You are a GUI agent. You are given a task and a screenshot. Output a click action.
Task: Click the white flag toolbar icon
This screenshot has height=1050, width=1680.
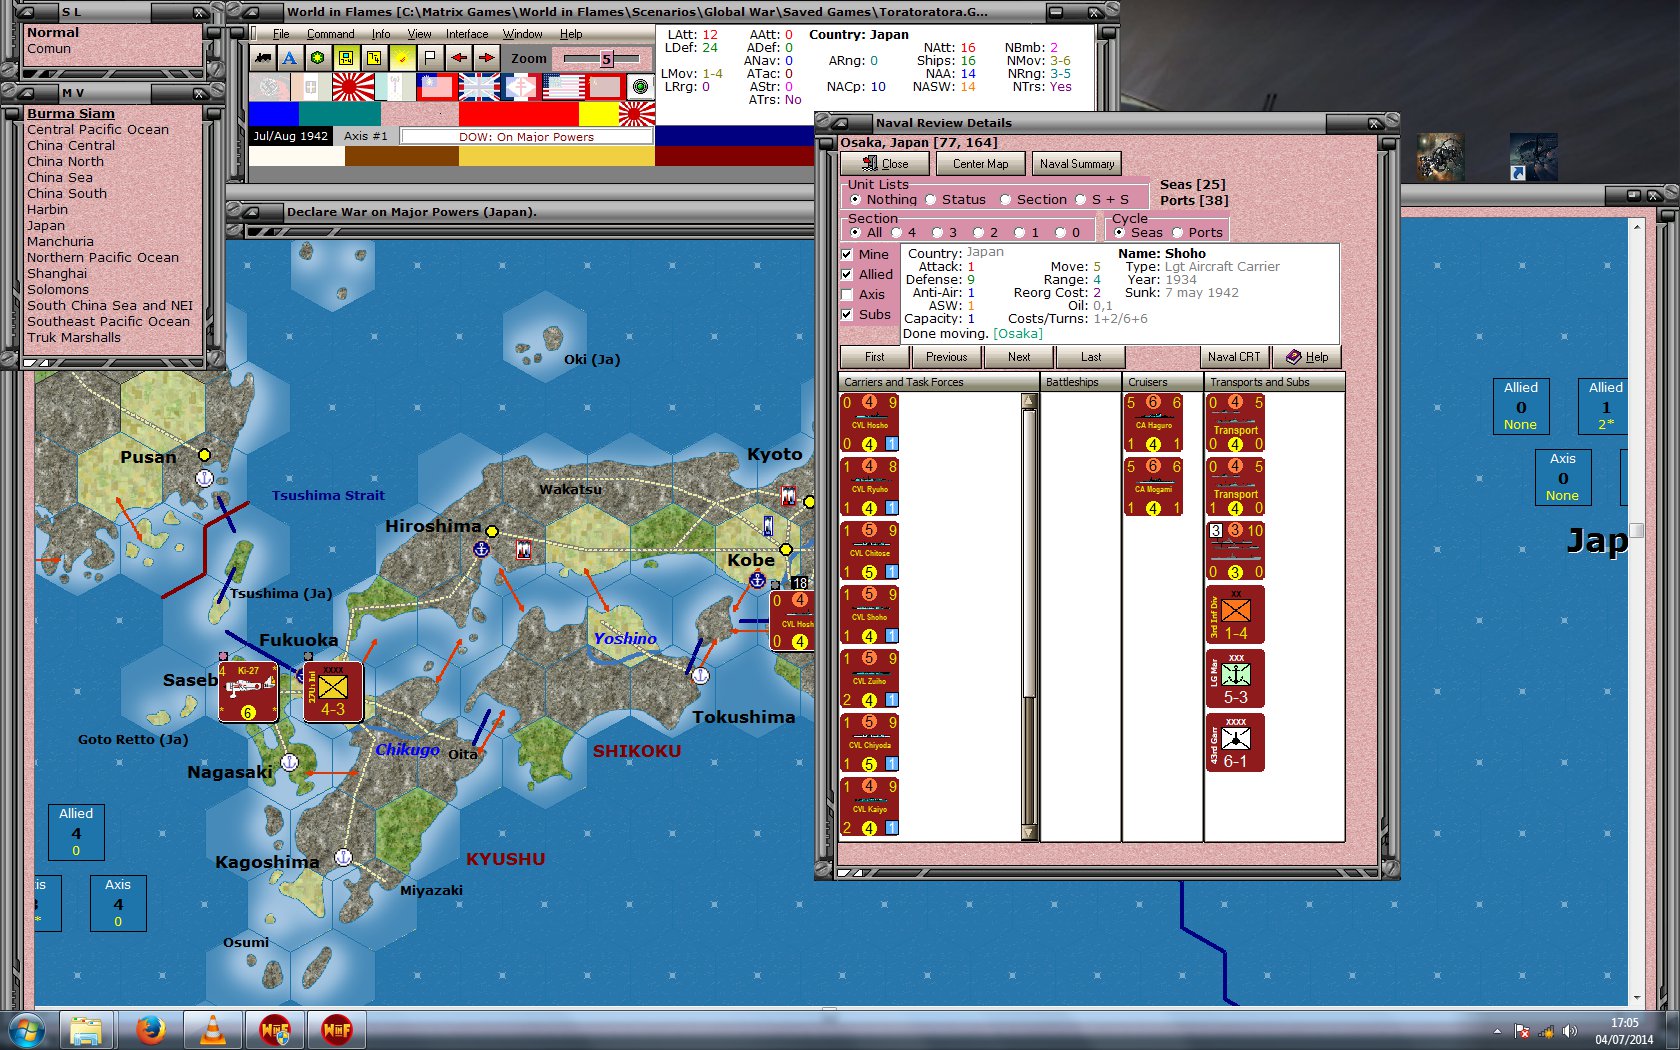tap(430, 58)
